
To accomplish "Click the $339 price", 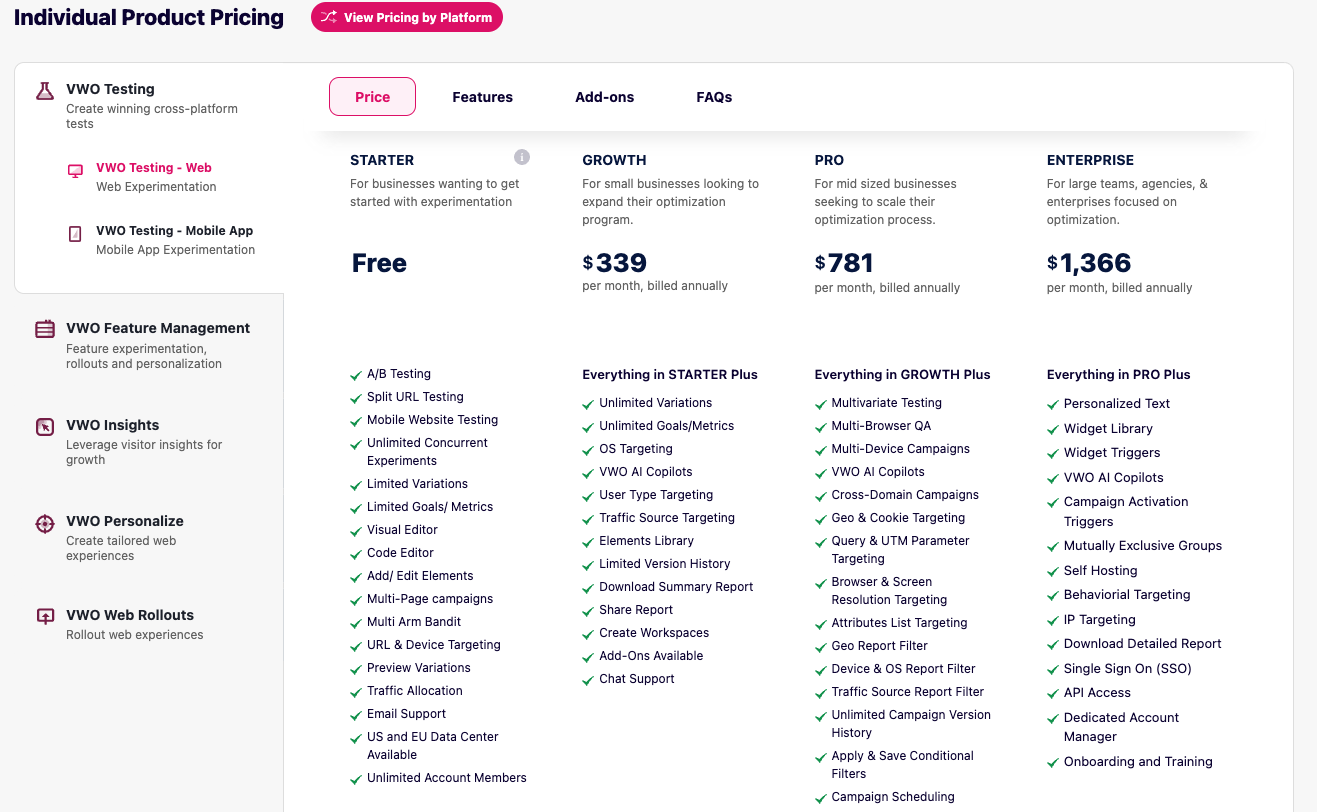I will coord(614,263).
